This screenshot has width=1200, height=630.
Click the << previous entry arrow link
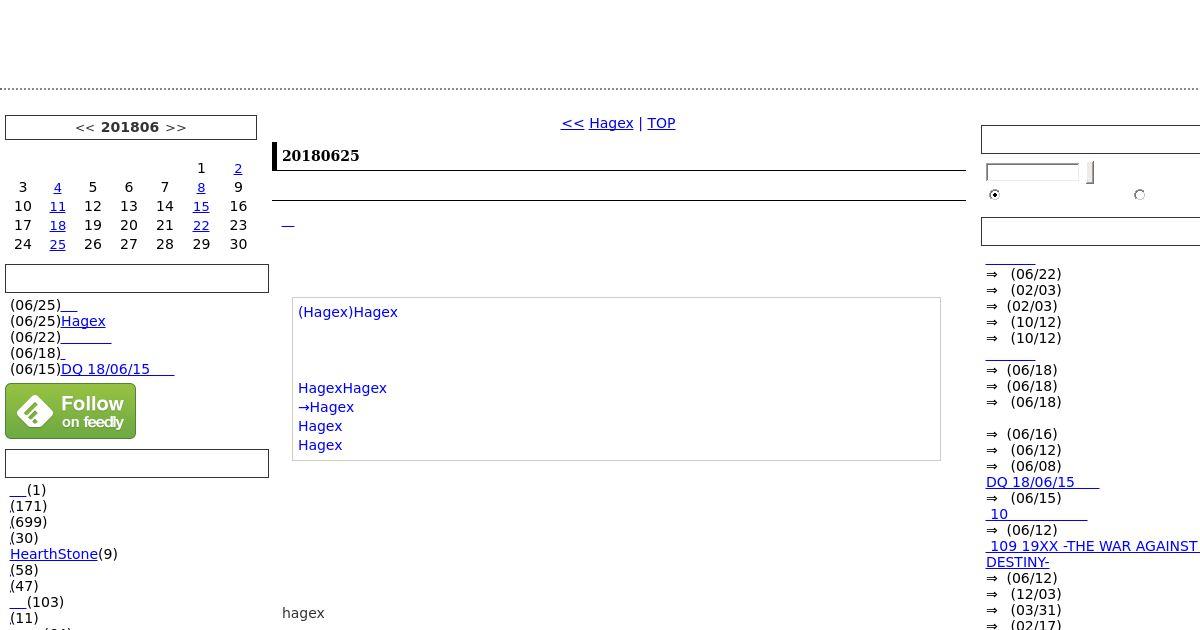click(x=572, y=123)
